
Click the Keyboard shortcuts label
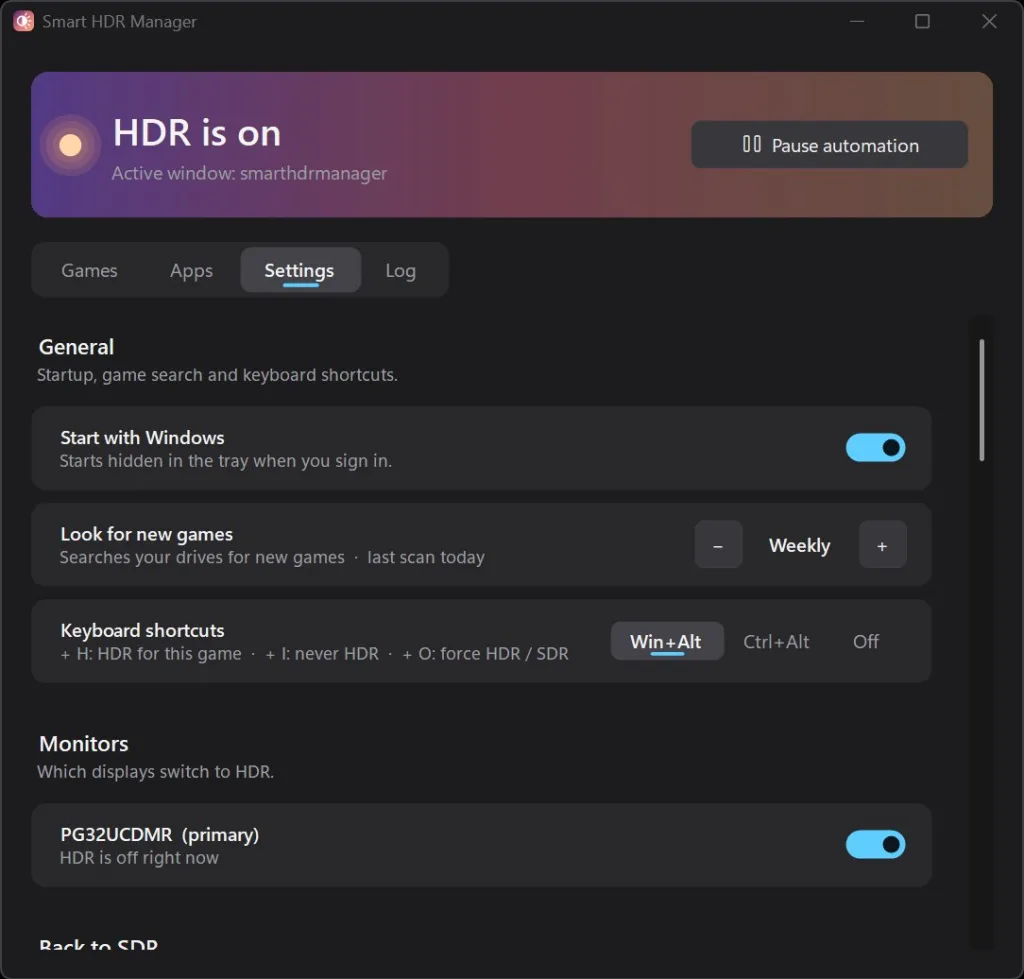(x=142, y=630)
